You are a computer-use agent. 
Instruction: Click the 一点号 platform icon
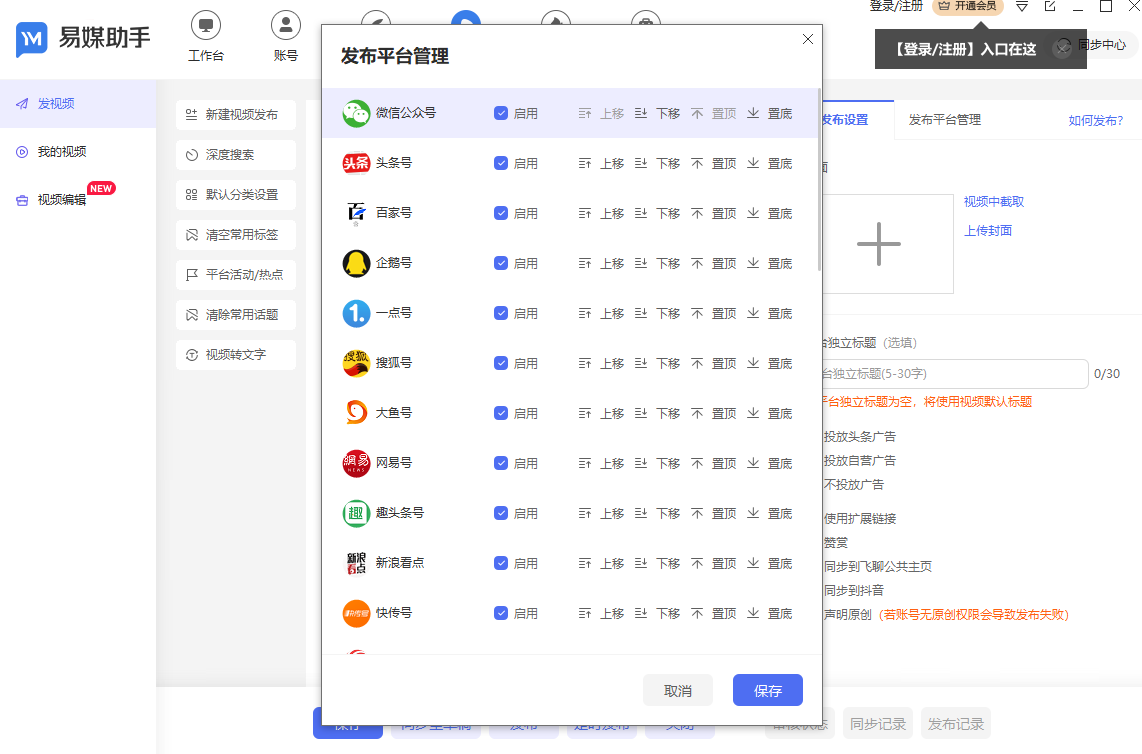(358, 312)
